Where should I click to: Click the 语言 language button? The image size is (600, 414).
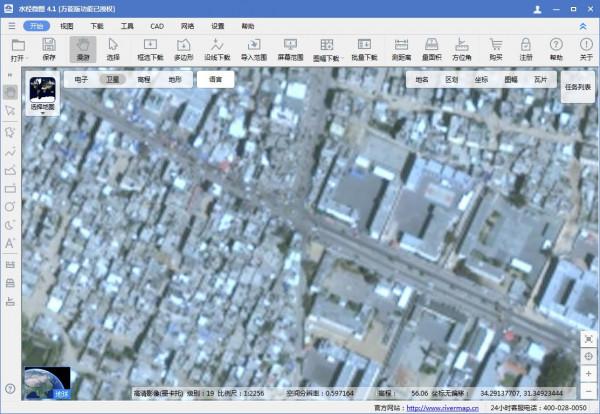(x=215, y=79)
